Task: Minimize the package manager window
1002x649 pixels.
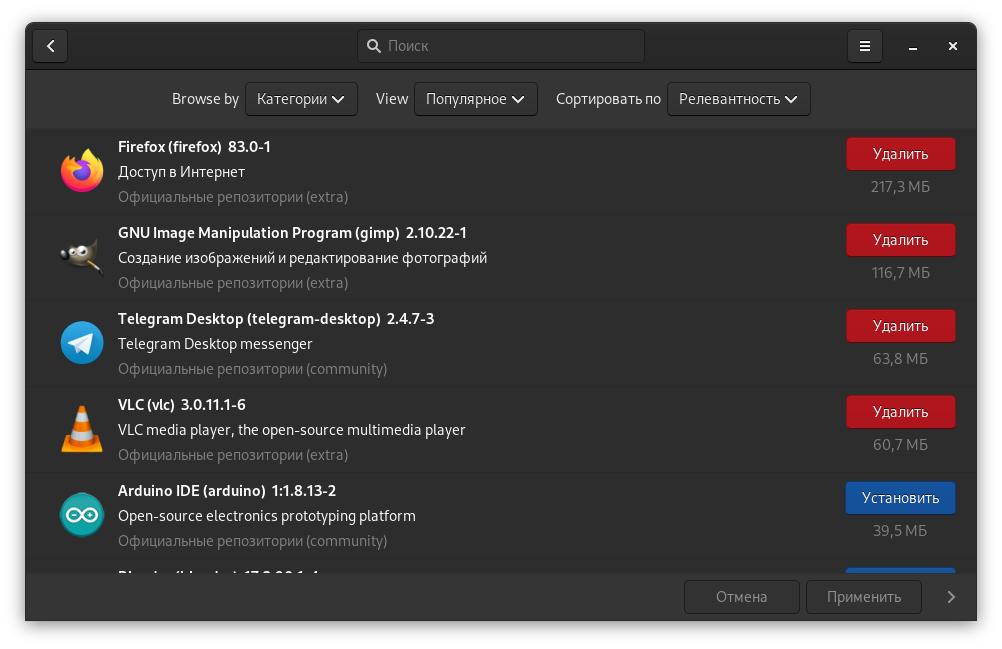Action: click(x=913, y=46)
